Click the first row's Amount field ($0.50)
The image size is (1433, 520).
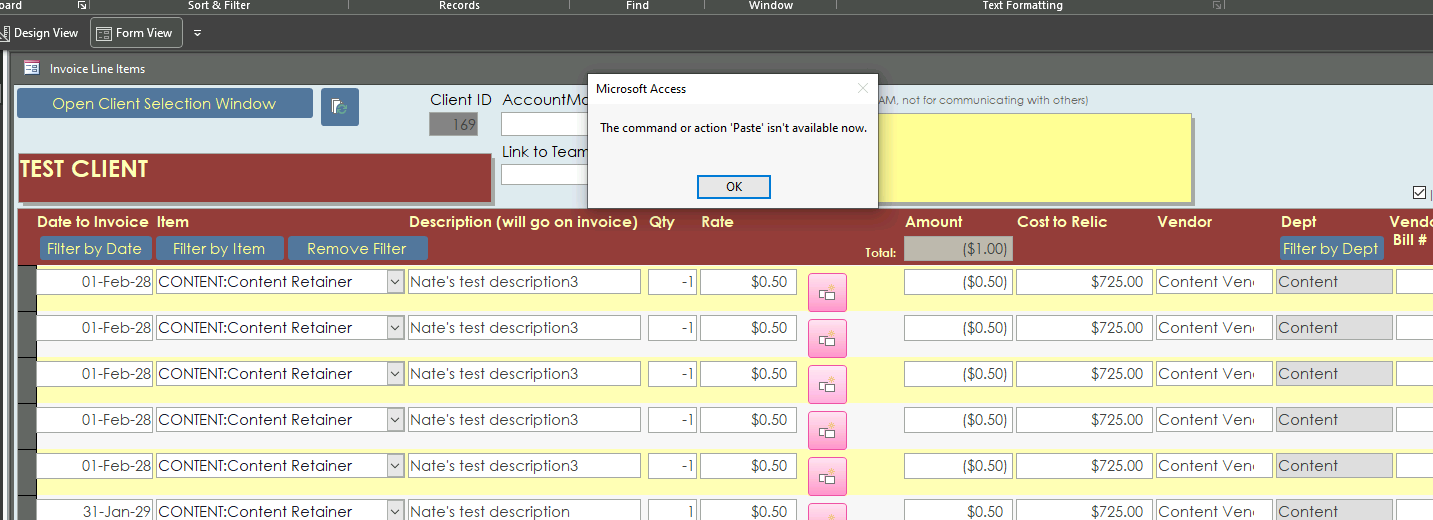[x=958, y=282]
